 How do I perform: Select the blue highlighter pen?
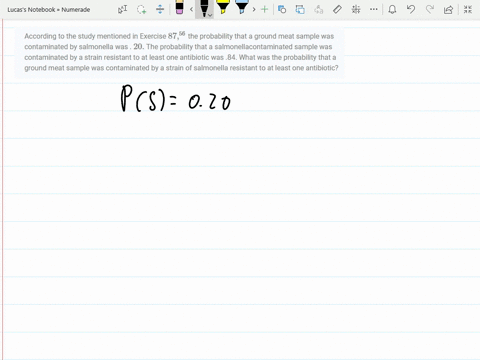(x=241, y=7)
